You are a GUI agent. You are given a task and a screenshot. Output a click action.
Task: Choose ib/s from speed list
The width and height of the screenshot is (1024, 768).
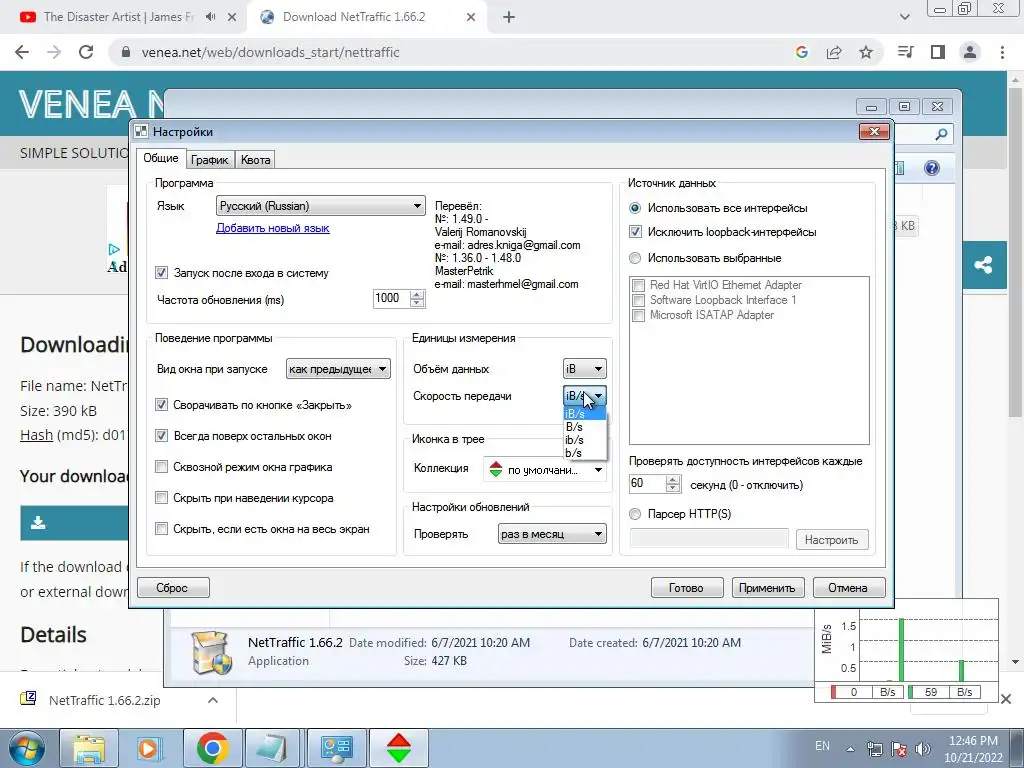click(584, 440)
